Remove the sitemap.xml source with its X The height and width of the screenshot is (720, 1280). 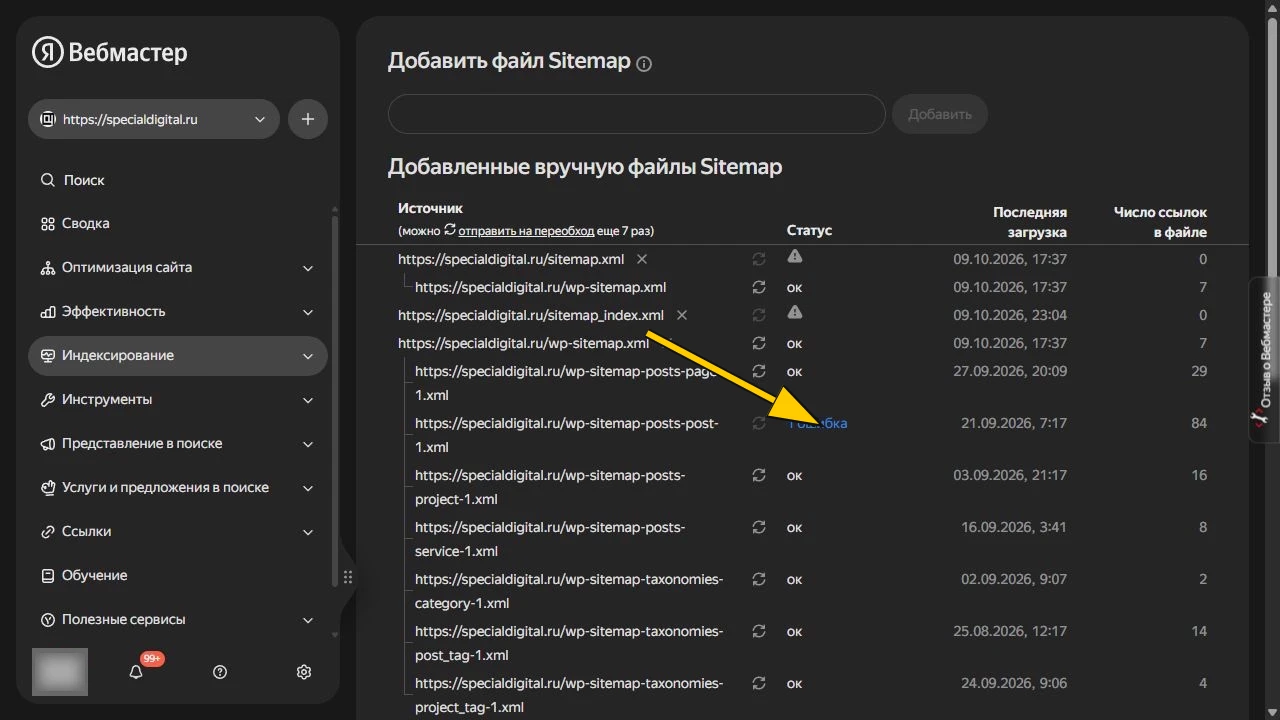(x=642, y=259)
